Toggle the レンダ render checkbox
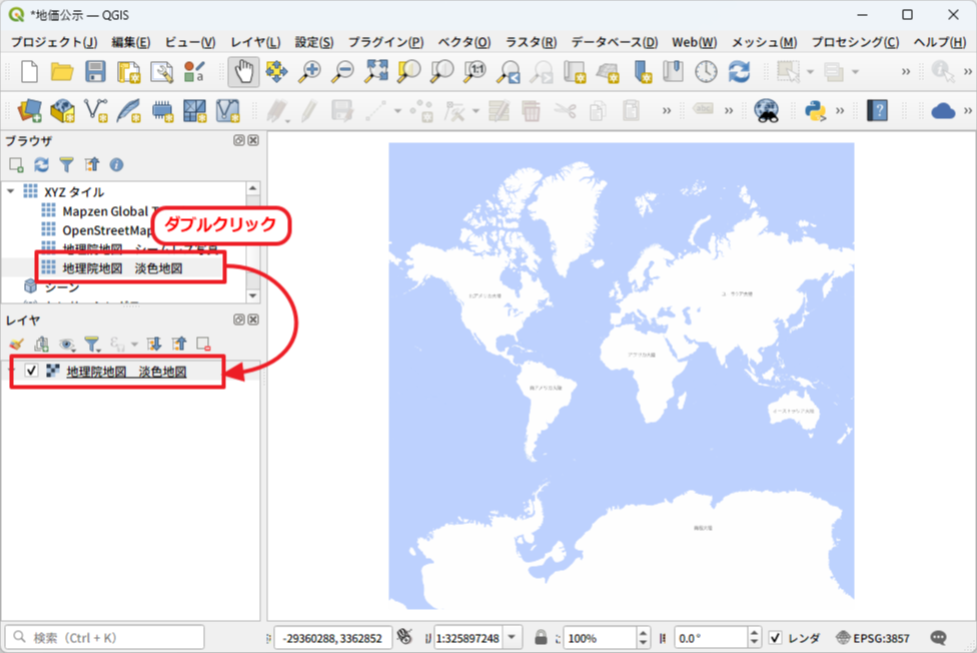 tap(776, 638)
